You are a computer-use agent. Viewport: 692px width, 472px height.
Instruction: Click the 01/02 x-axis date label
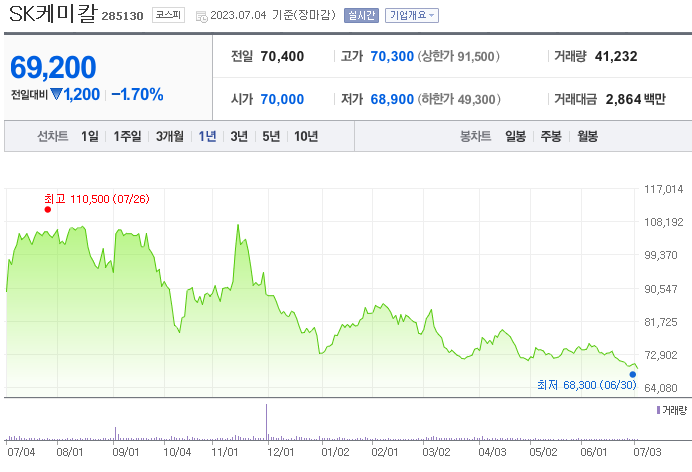pyautogui.click(x=335, y=452)
